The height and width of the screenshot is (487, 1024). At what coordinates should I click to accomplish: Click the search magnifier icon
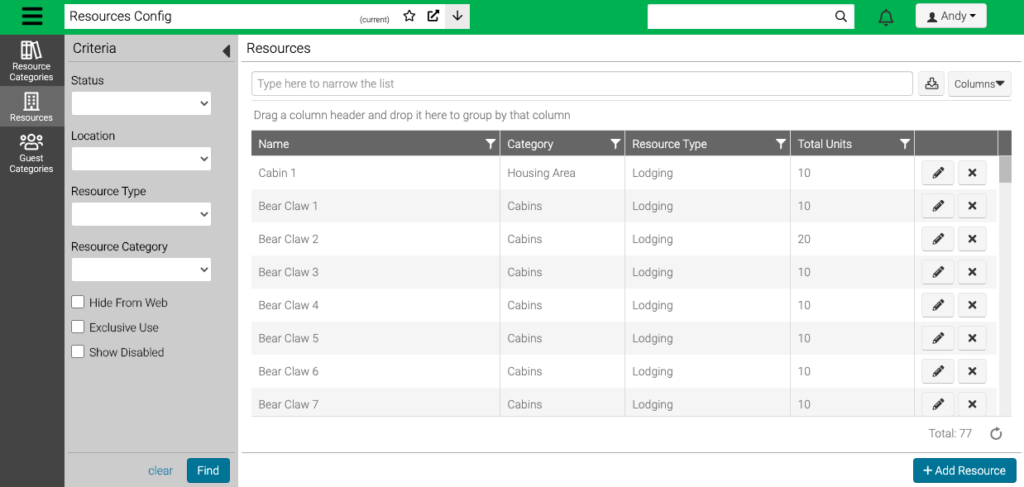[x=841, y=16]
